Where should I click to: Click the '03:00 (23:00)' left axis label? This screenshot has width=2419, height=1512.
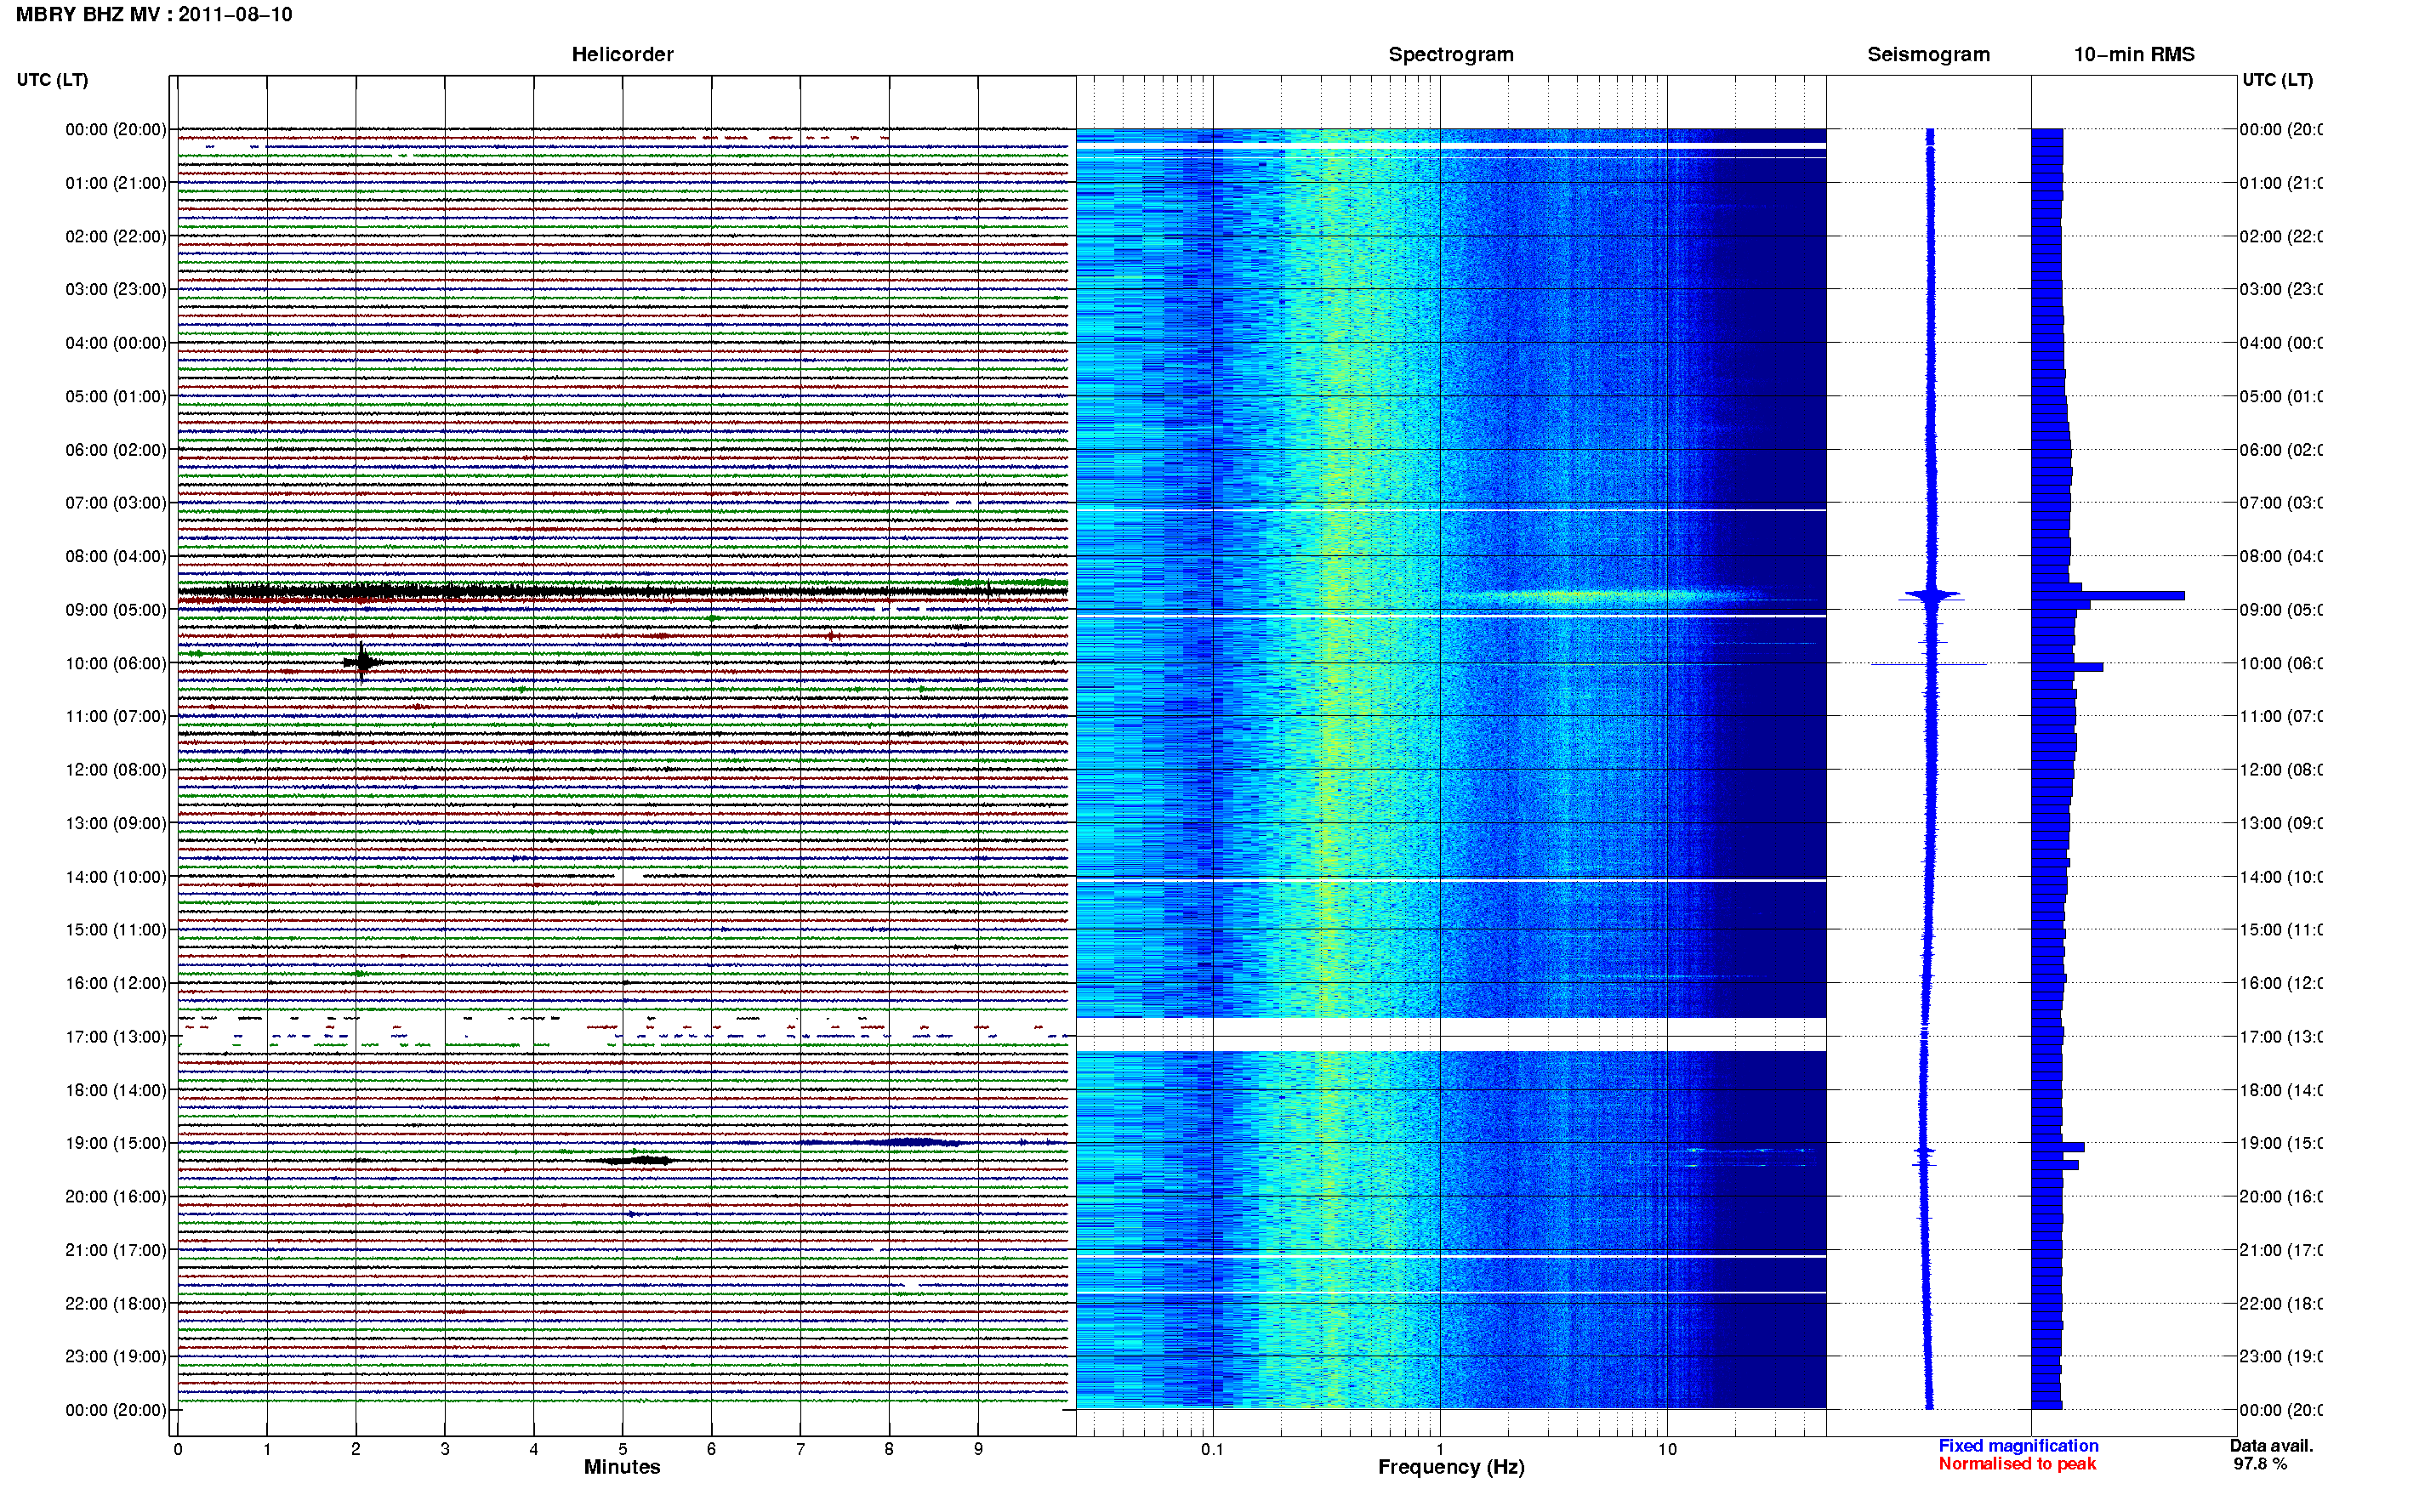pyautogui.click(x=116, y=289)
